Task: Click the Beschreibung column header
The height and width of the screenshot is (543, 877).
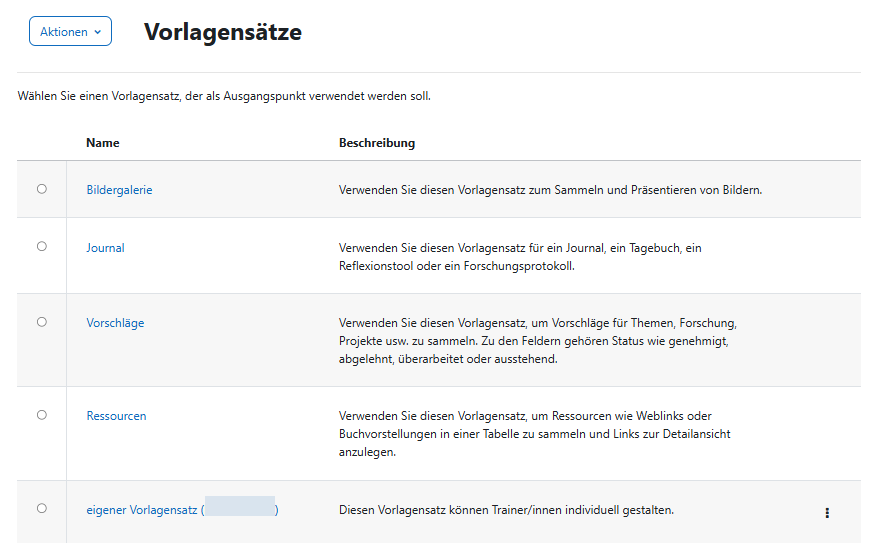Action: click(377, 143)
